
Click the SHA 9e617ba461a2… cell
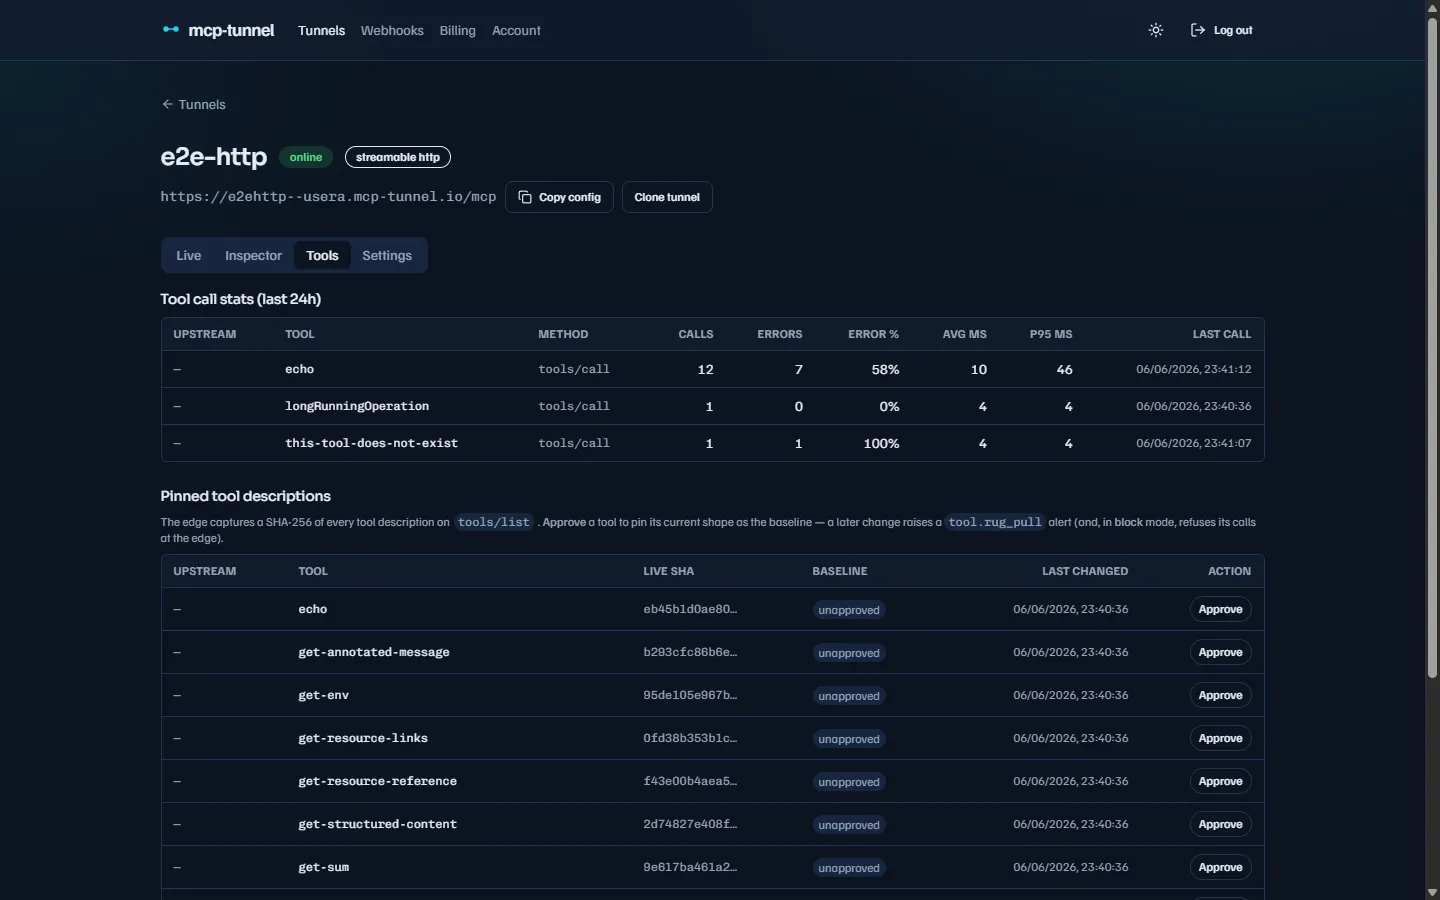[x=690, y=867]
